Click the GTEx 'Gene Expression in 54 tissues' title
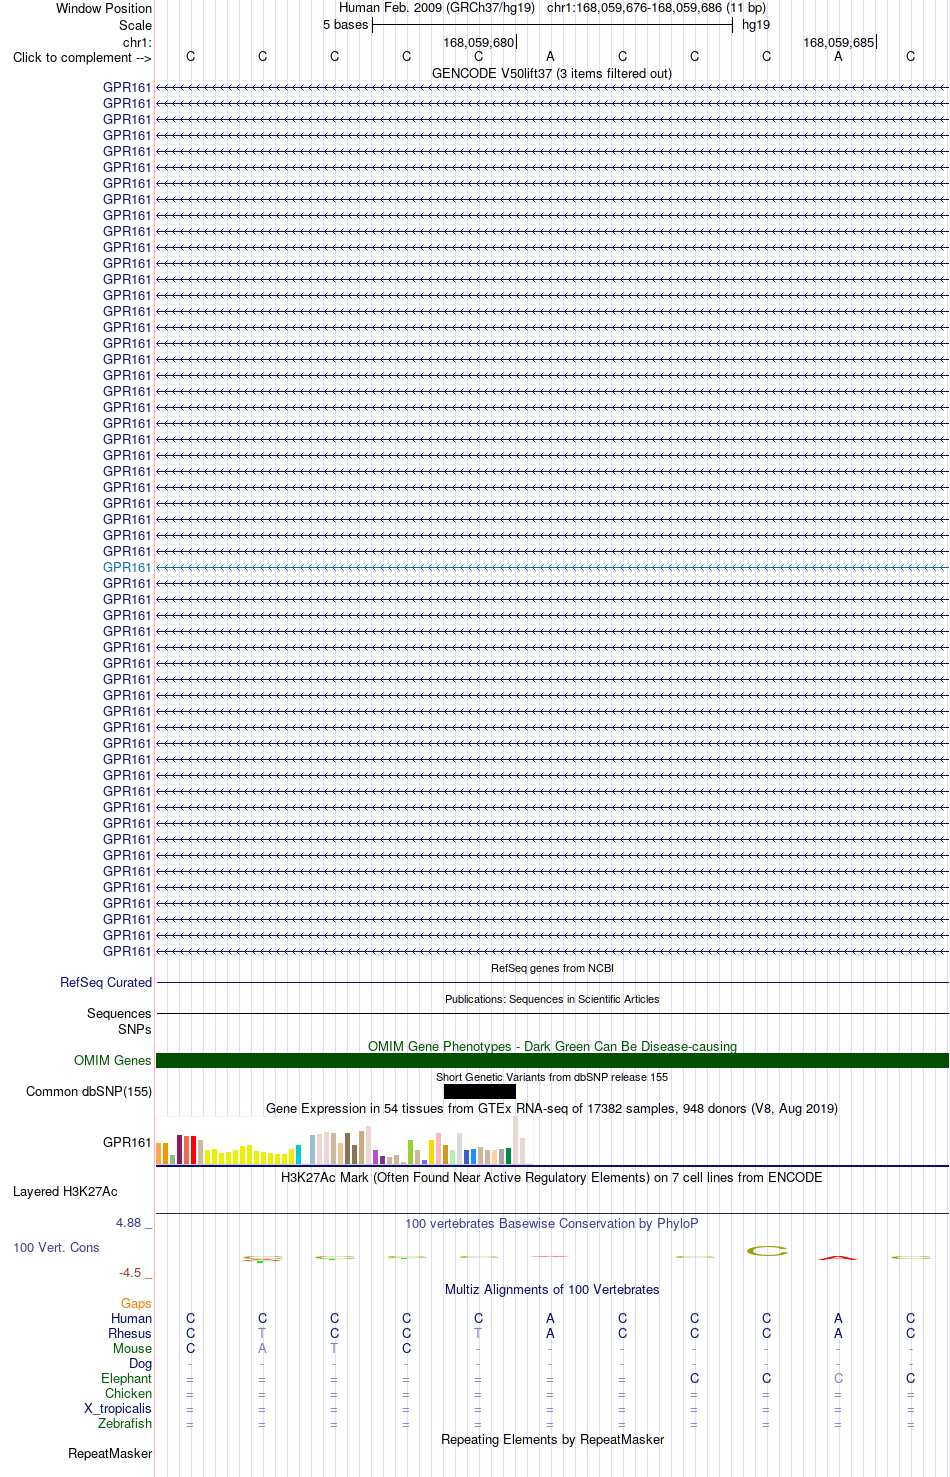Viewport: 950px width, 1477px height. click(552, 1108)
